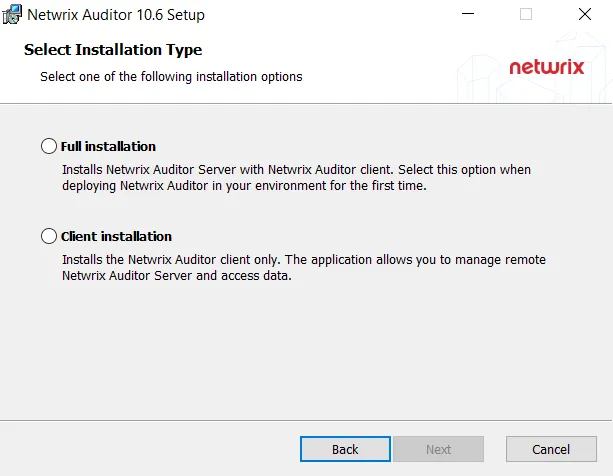Click the greyed-out Next button
613x476 pixels.
(438, 449)
